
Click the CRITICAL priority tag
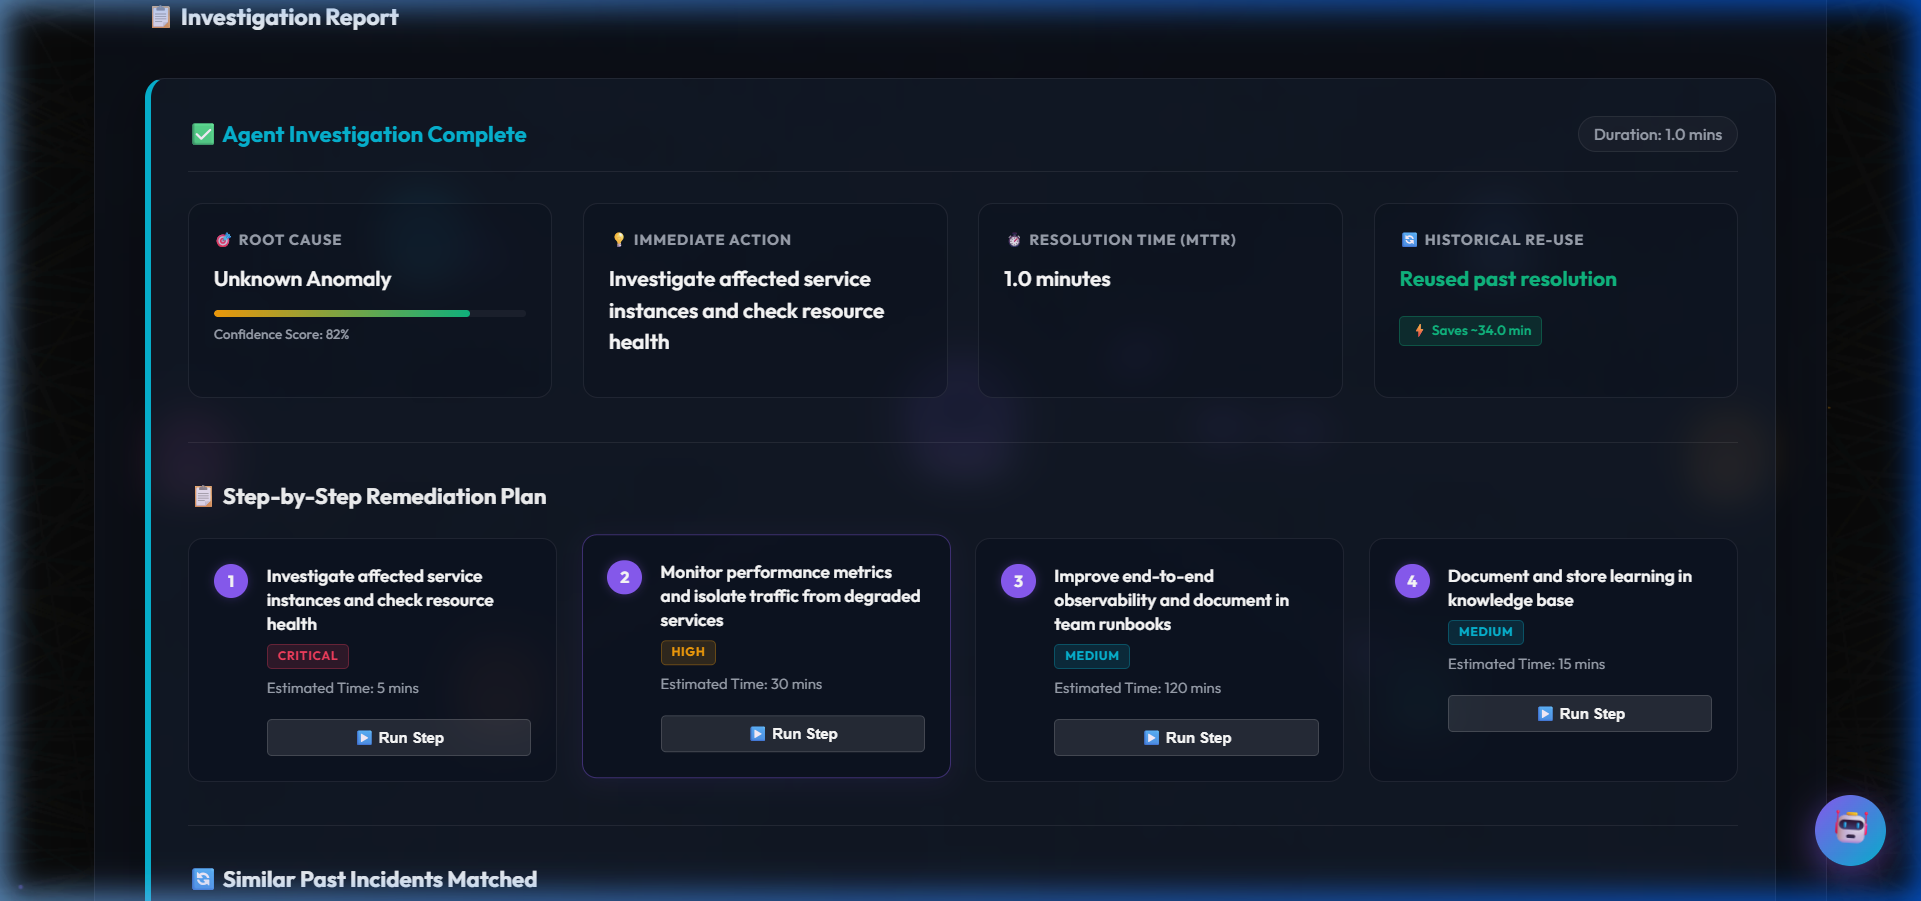click(308, 656)
